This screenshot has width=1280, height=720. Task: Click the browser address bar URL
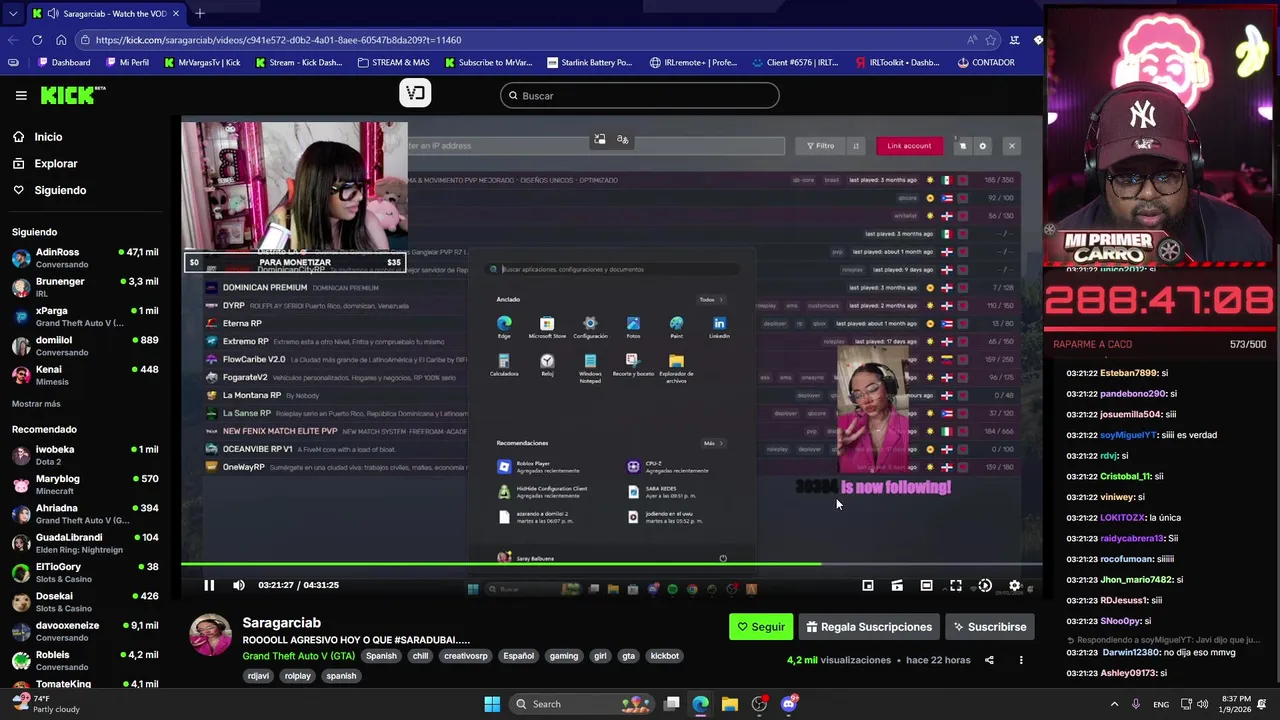coord(278,40)
